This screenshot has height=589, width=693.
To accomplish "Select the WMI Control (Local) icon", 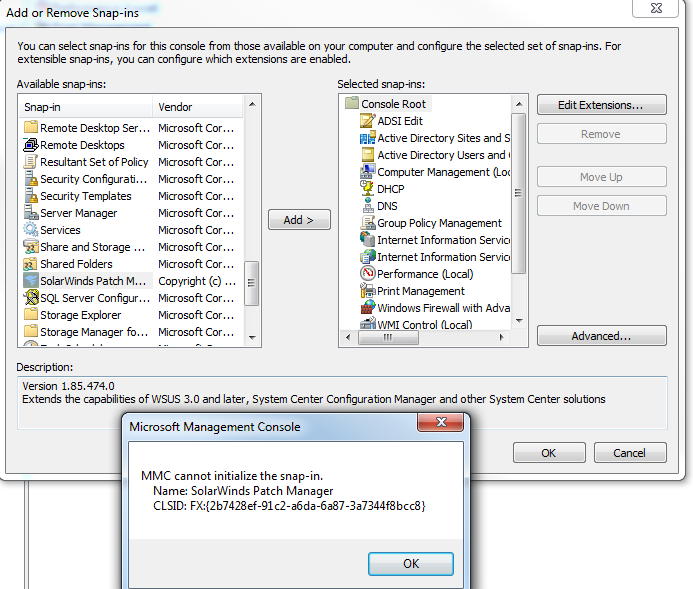I will coord(367,323).
